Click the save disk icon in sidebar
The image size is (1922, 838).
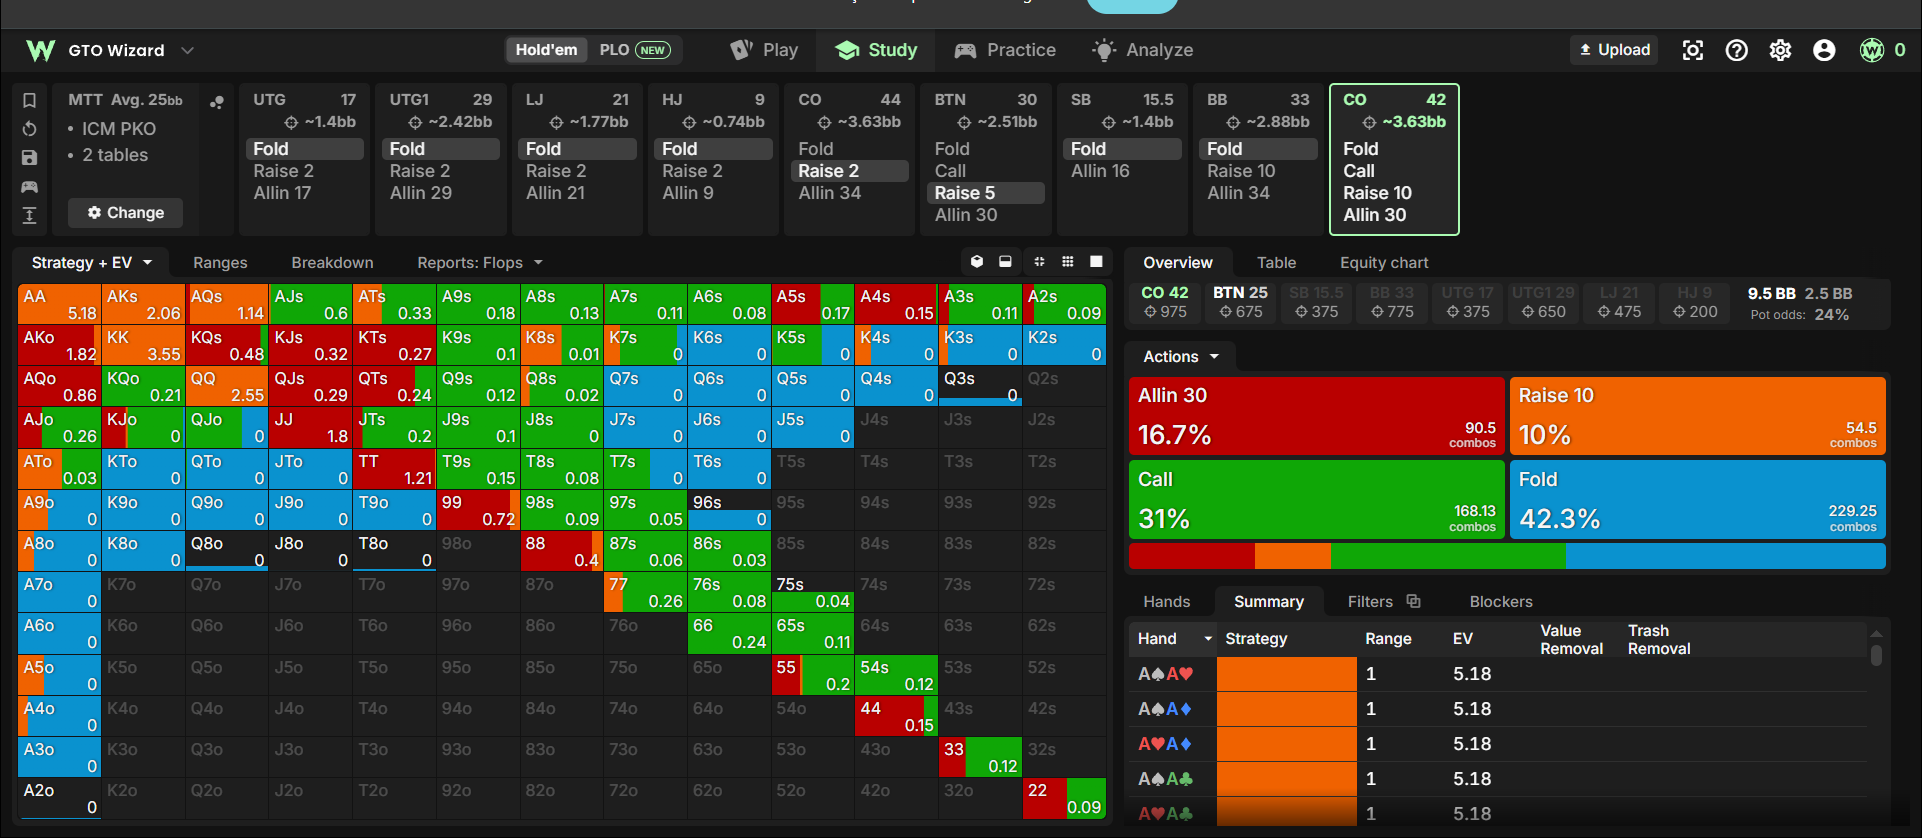pyautogui.click(x=30, y=158)
